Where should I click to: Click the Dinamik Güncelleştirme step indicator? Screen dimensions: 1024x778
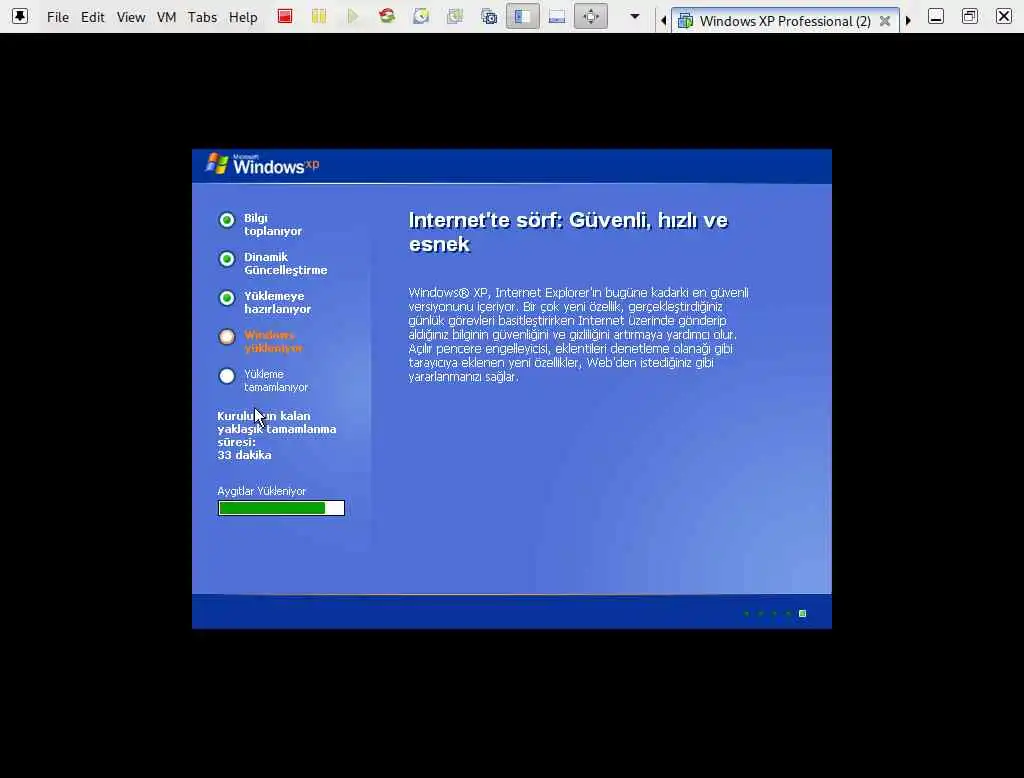(227, 259)
